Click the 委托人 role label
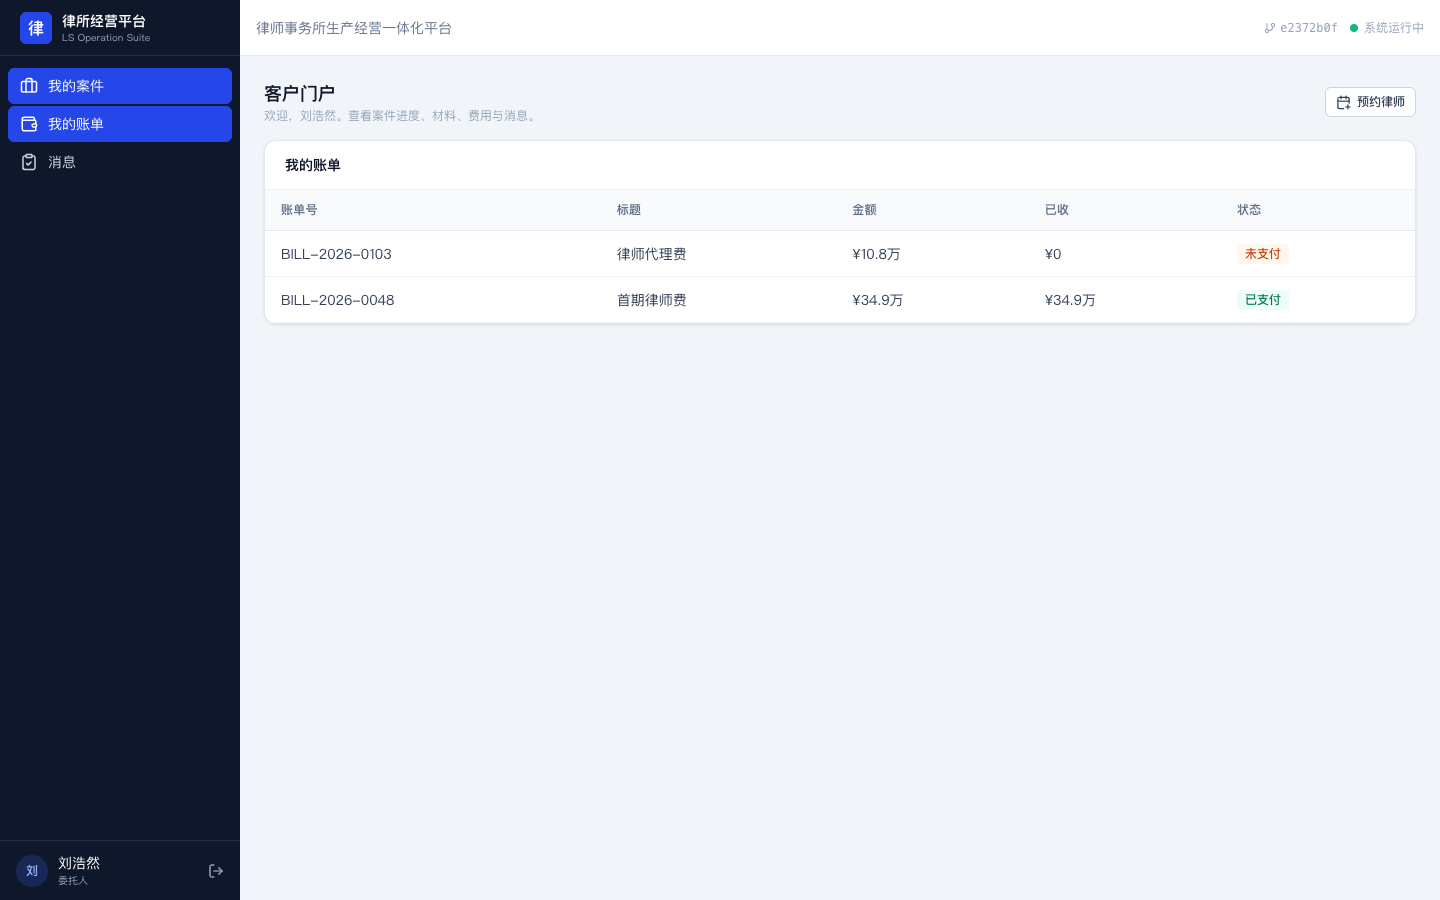 click(x=73, y=881)
